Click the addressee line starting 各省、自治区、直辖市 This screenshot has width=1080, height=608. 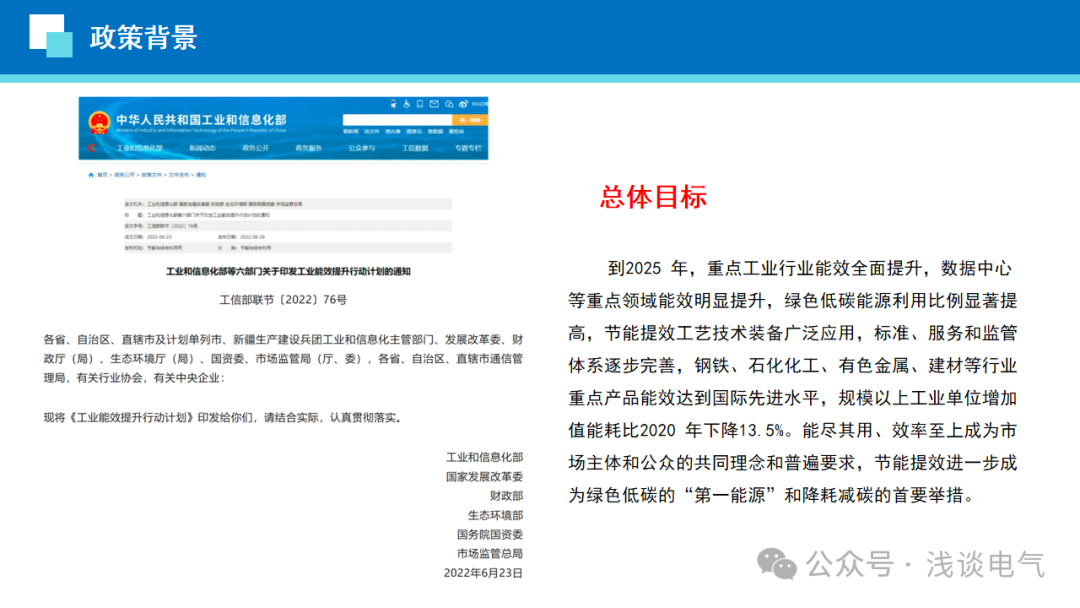283,339
